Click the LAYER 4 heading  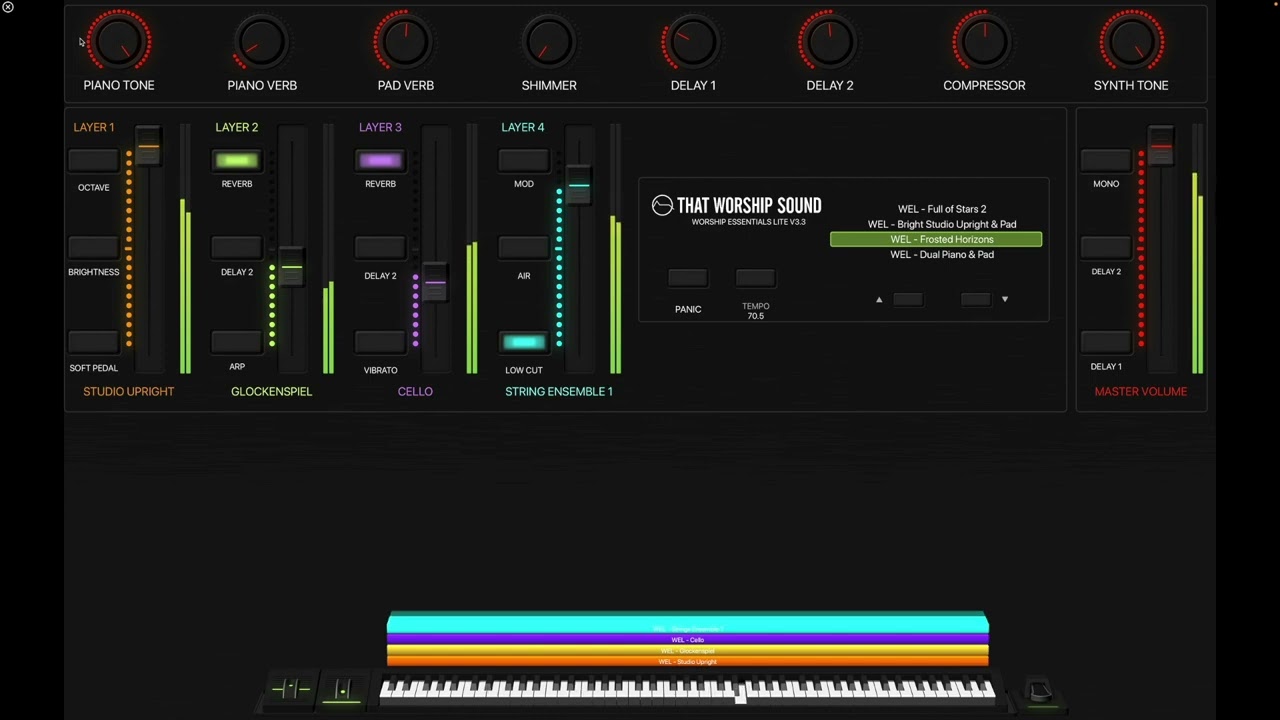tap(523, 127)
